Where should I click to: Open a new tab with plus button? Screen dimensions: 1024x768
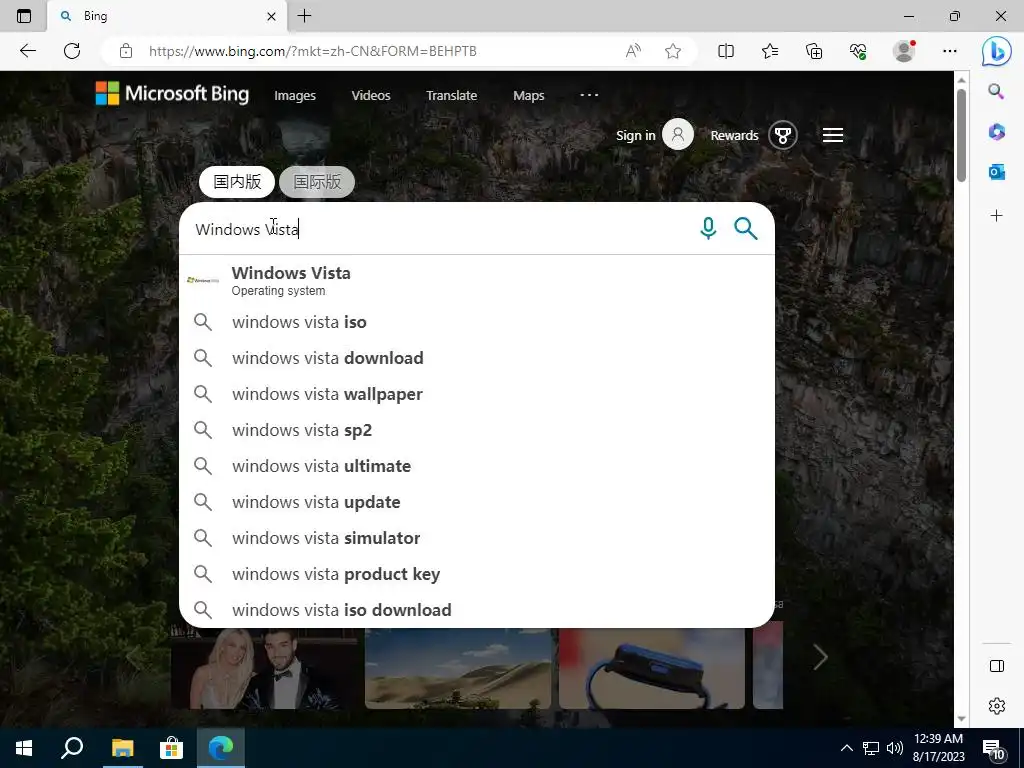(304, 16)
